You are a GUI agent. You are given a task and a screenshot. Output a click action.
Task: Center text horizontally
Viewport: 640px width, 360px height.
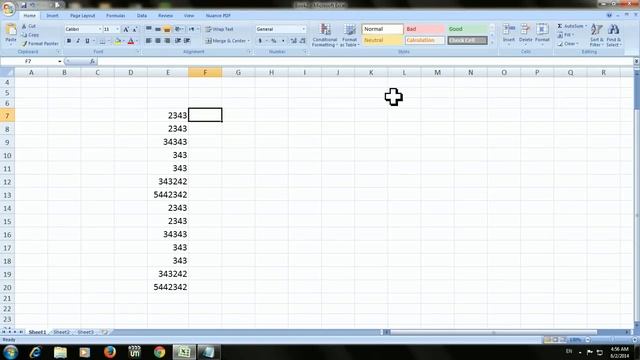[x=158, y=41]
